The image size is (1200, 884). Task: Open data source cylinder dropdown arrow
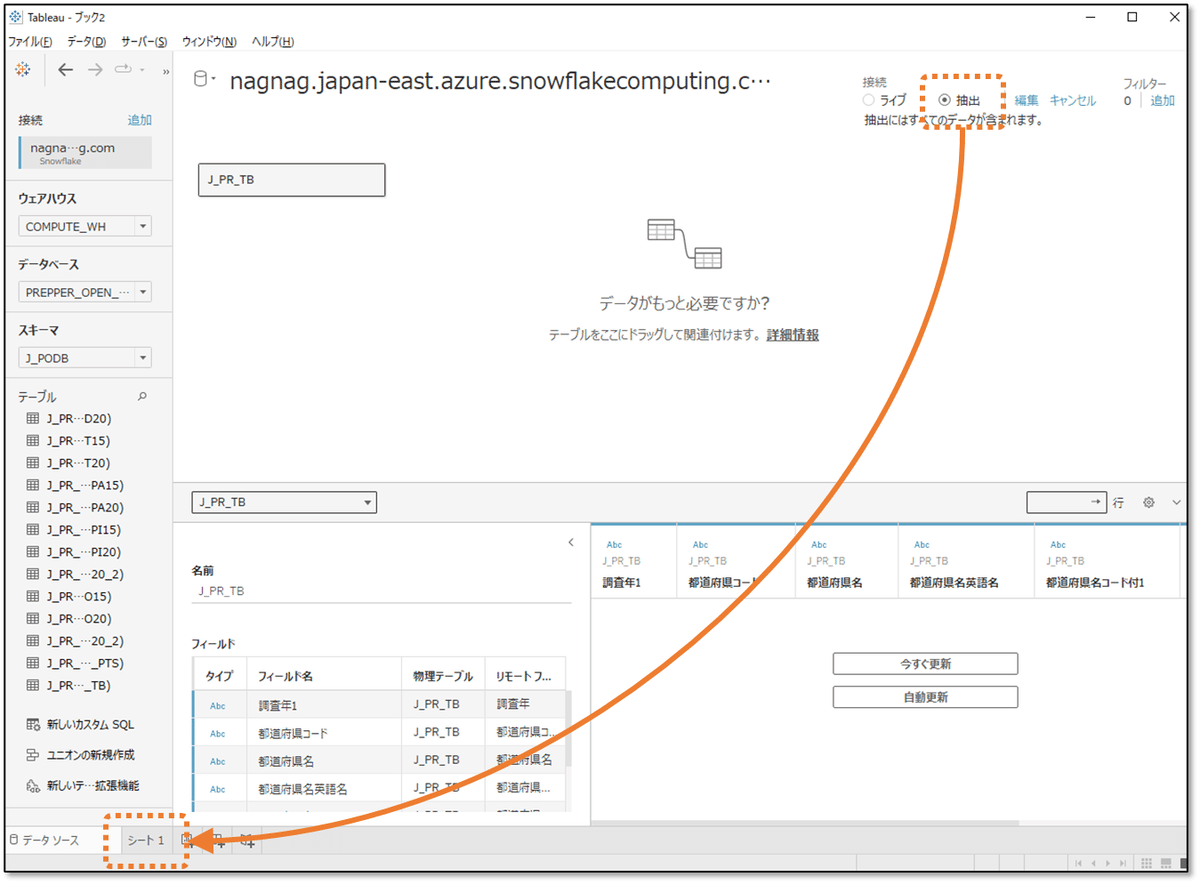(x=212, y=79)
